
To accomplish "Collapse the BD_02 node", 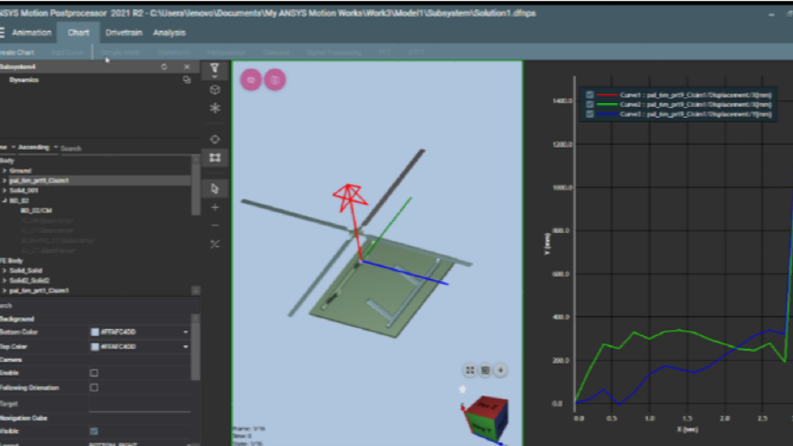I will [x=4, y=201].
